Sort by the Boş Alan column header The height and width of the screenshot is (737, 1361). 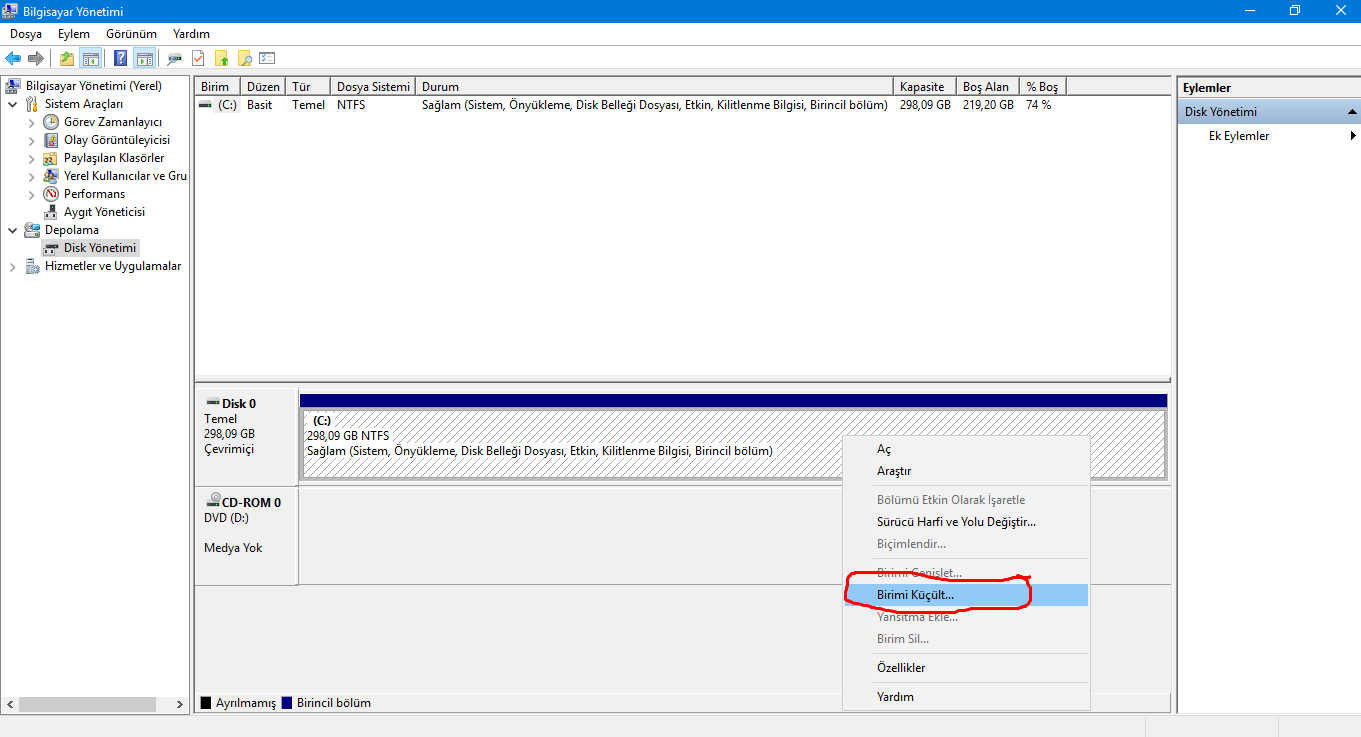click(988, 87)
